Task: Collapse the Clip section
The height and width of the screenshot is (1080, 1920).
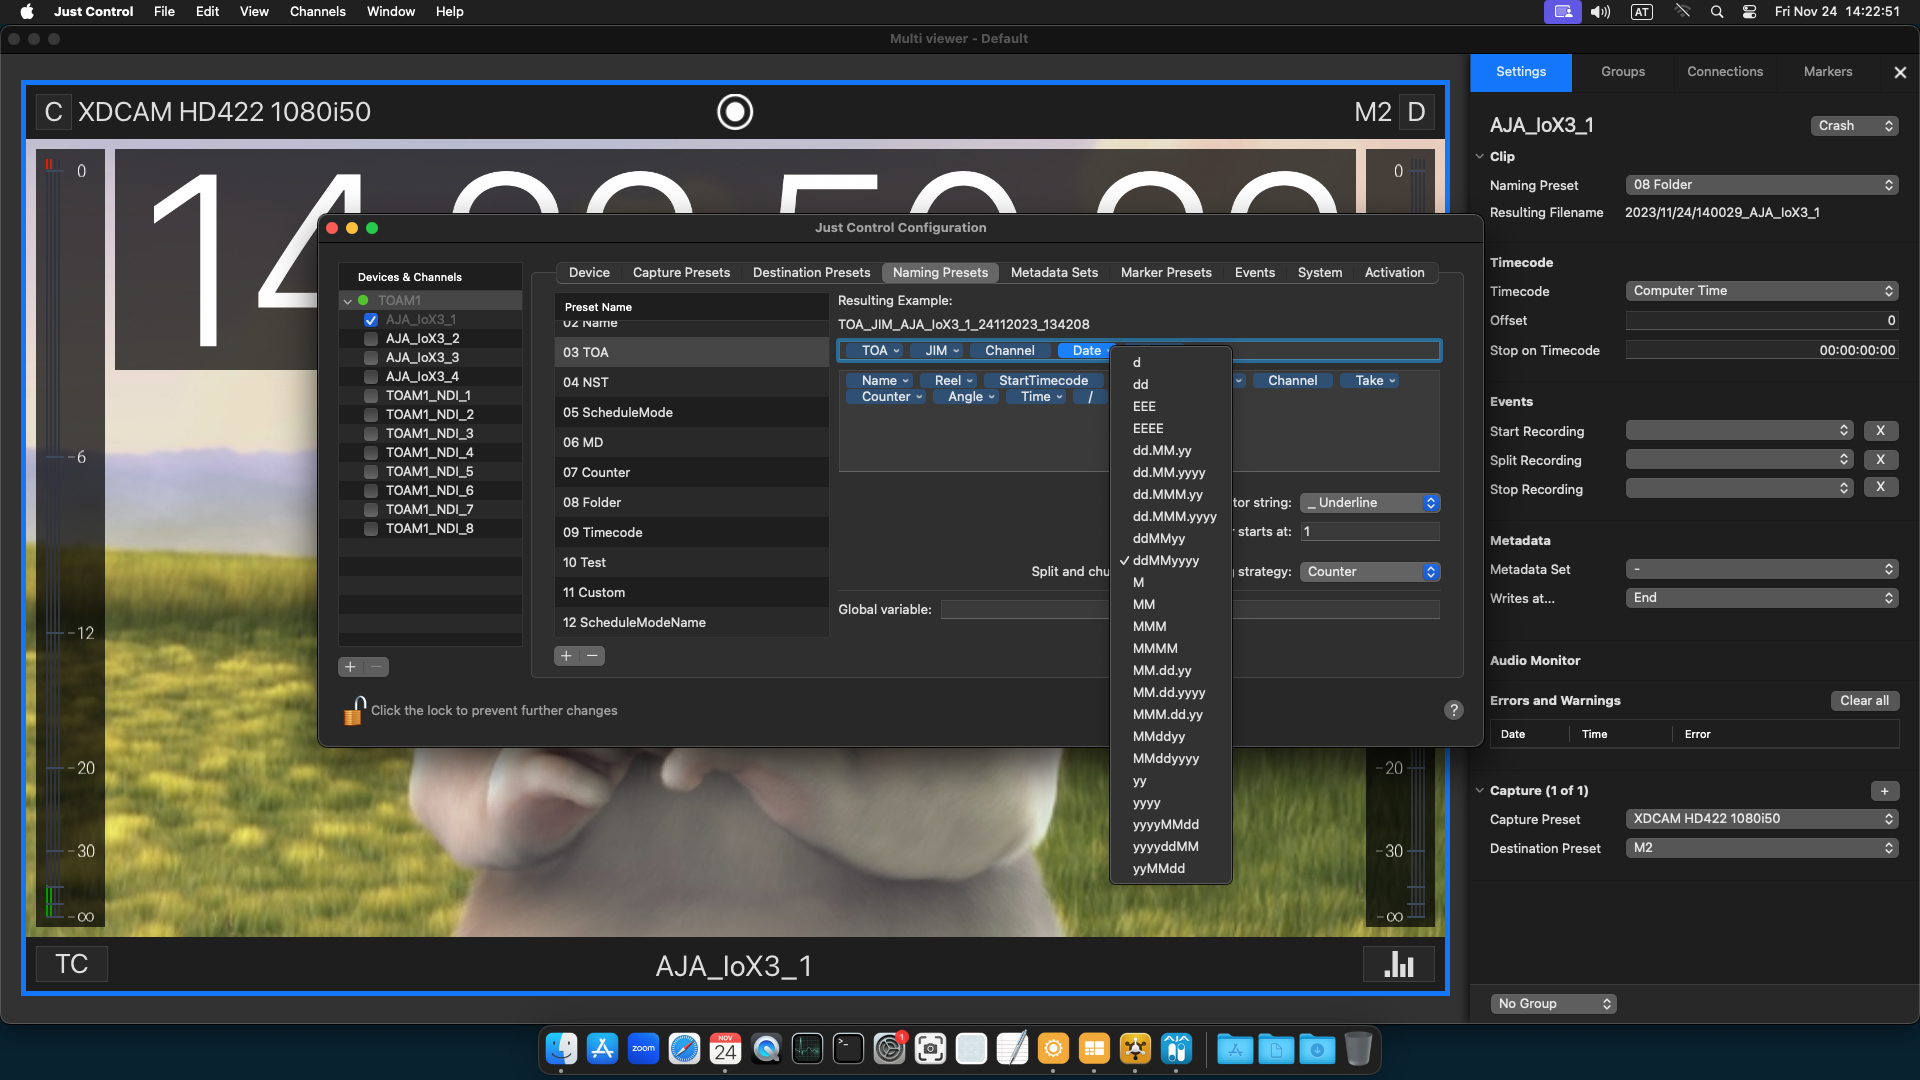Action: [1480, 157]
